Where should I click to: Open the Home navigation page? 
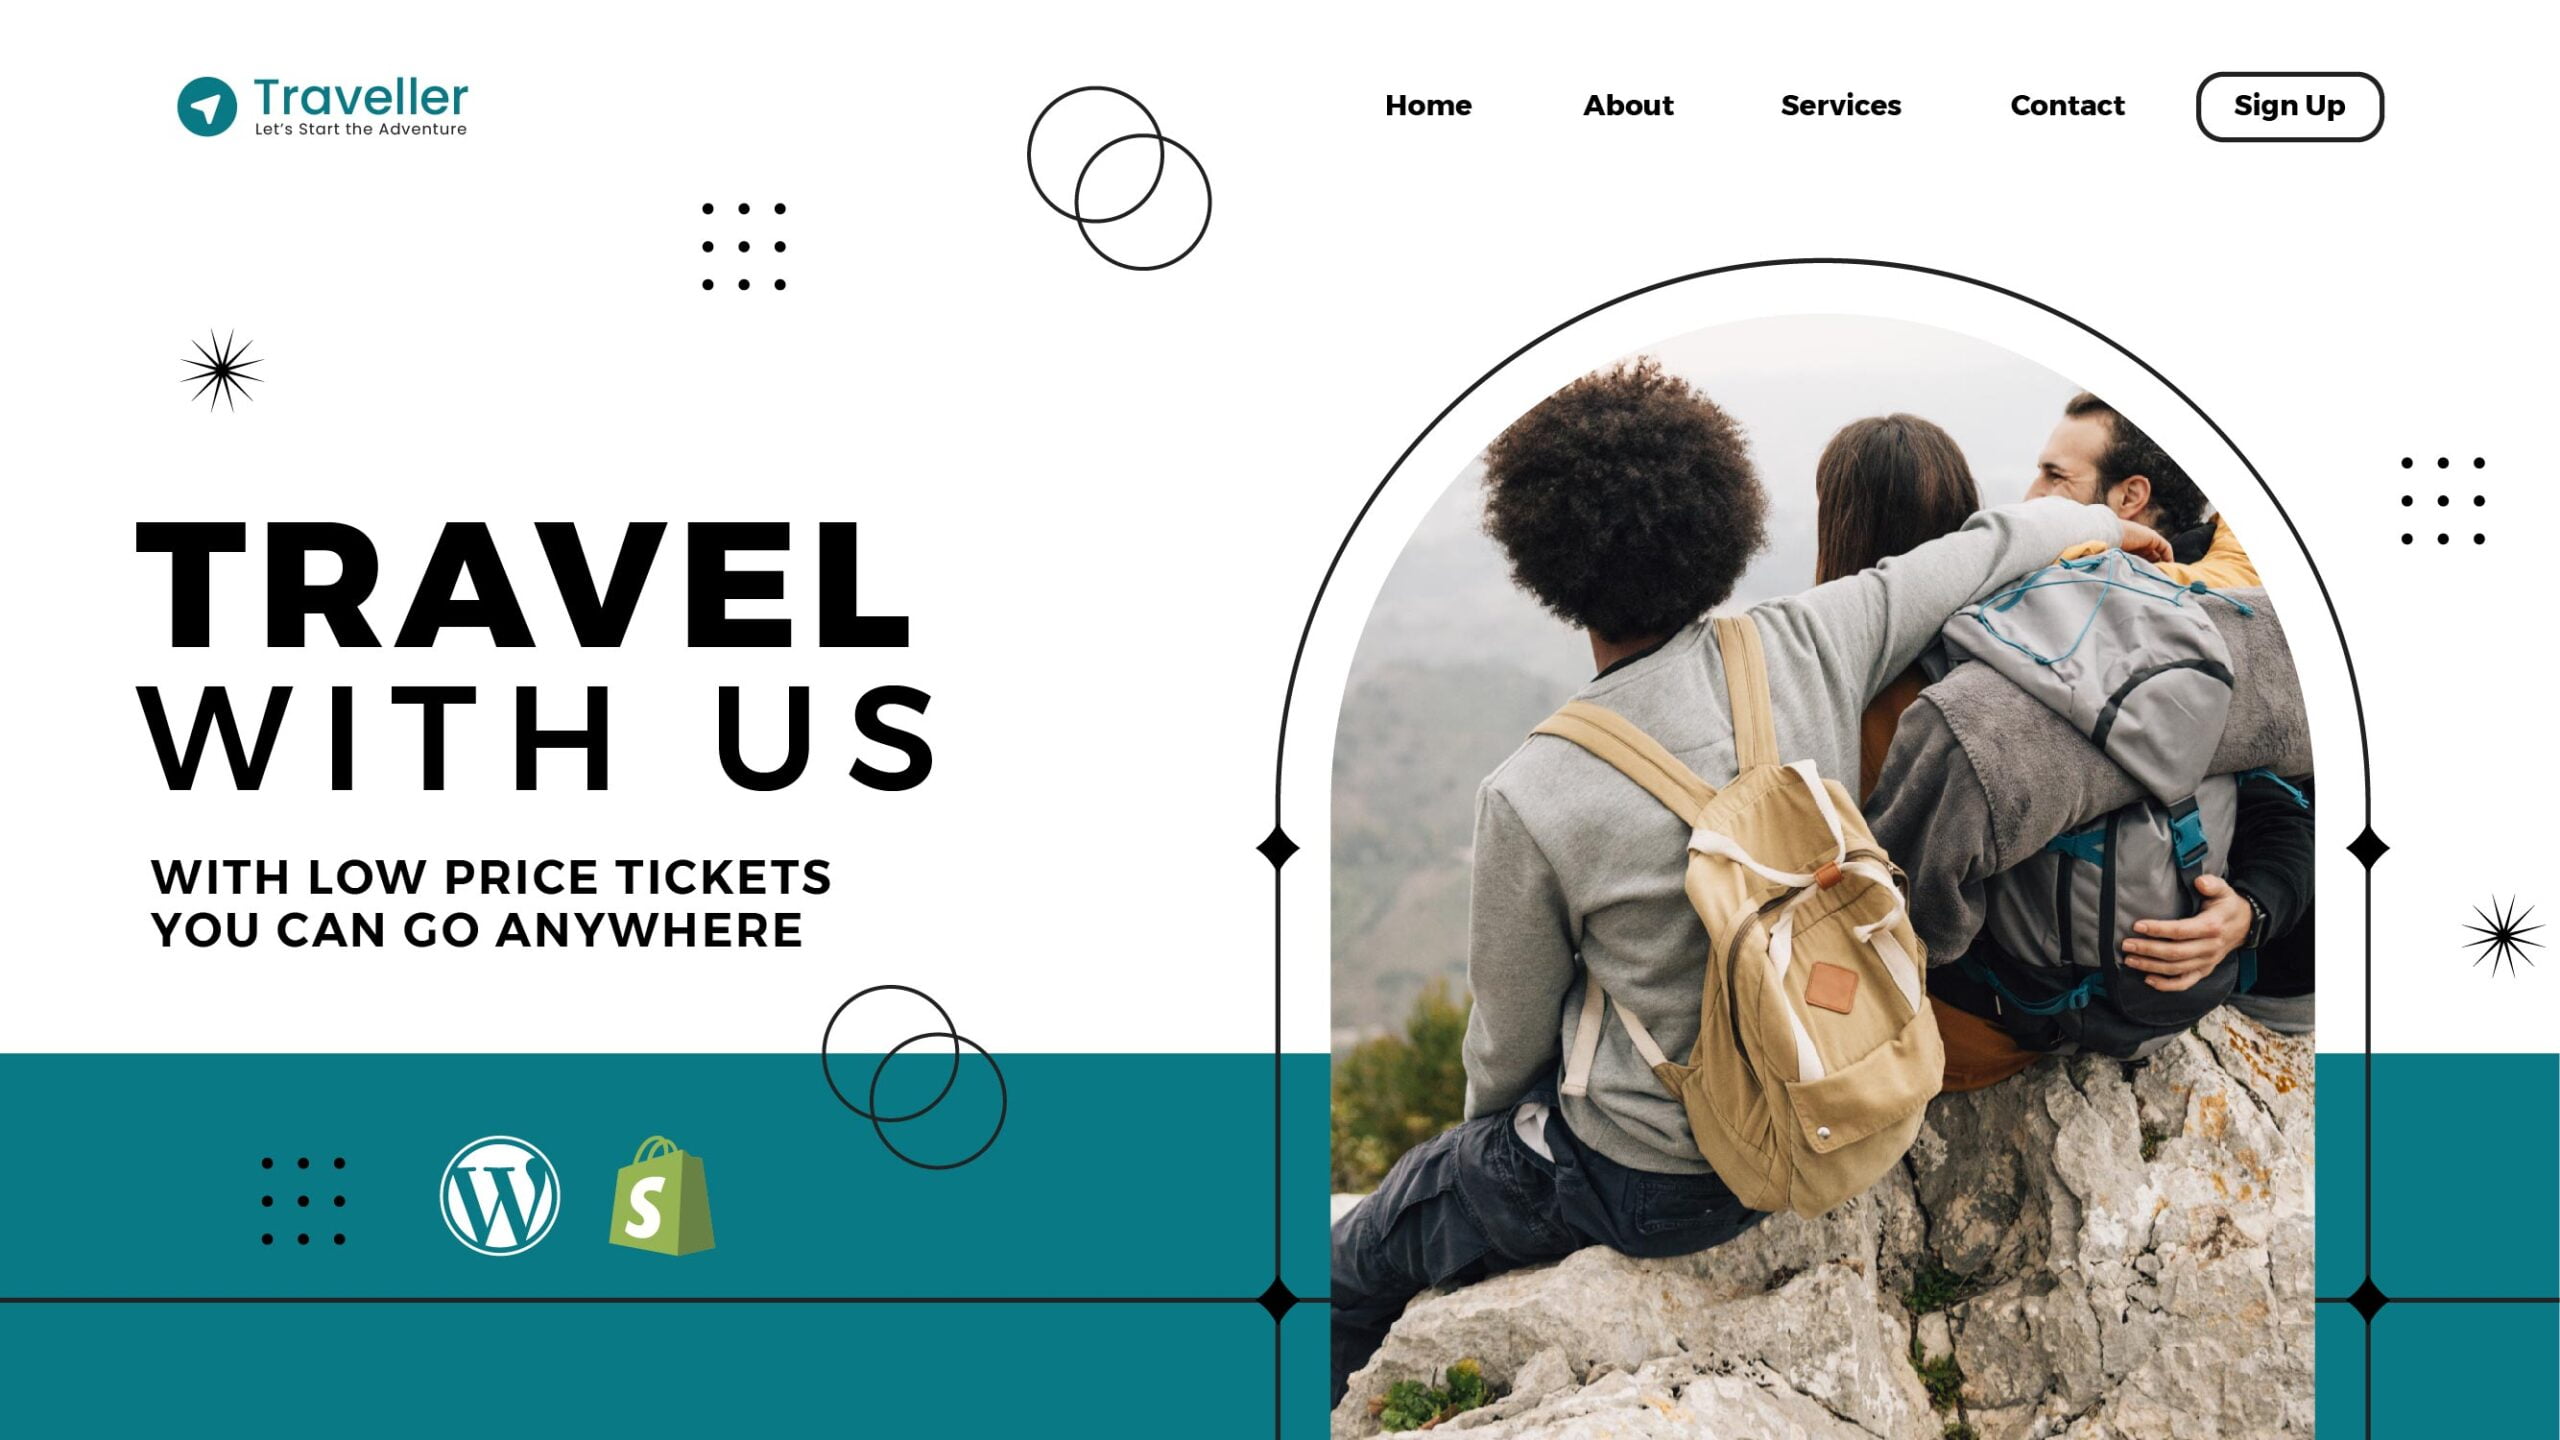pyautogui.click(x=1428, y=105)
